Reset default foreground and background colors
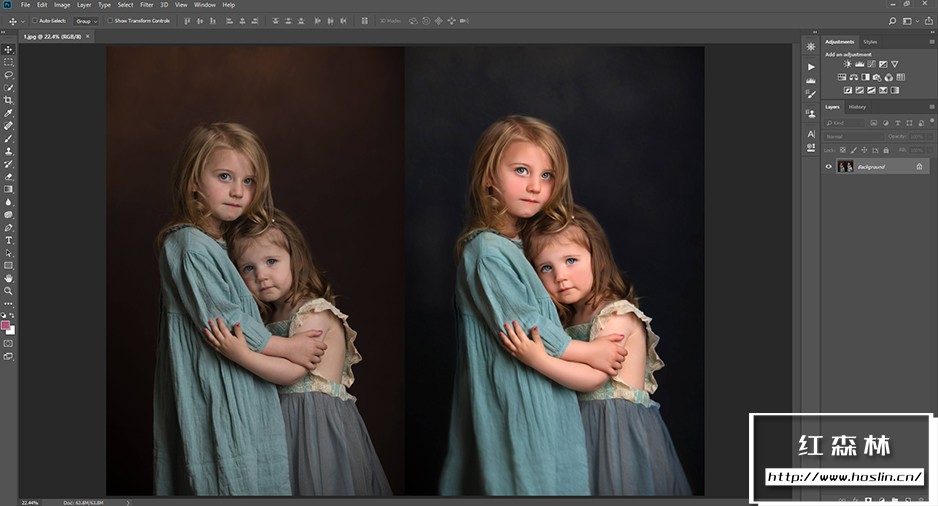The height and width of the screenshot is (506, 938). (4, 315)
